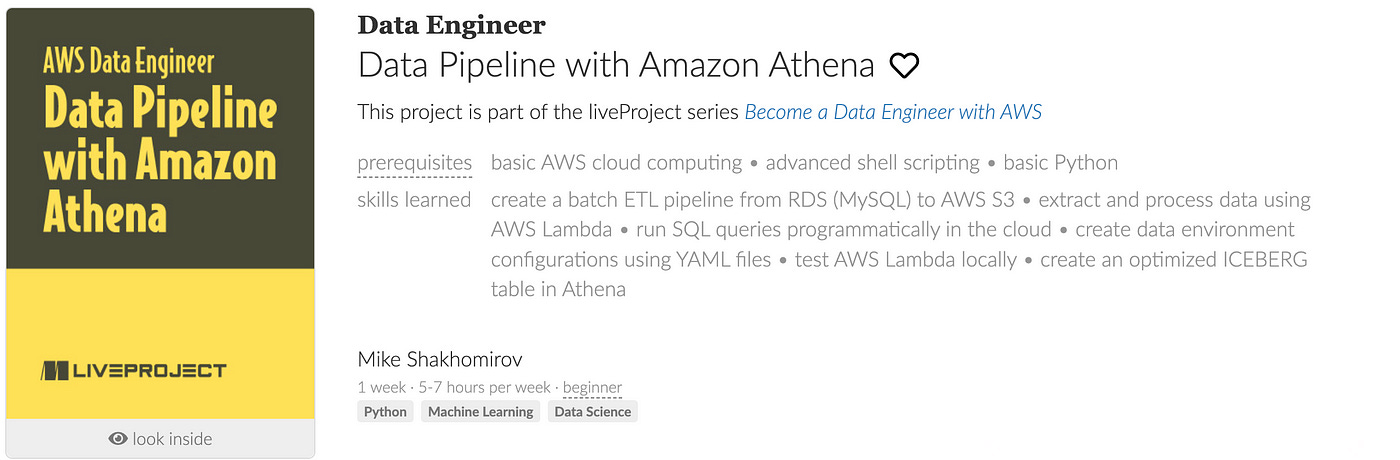Open the Data Pipeline with Amazon Athena title
Screen dimensions: 1400x460
(x=616, y=66)
